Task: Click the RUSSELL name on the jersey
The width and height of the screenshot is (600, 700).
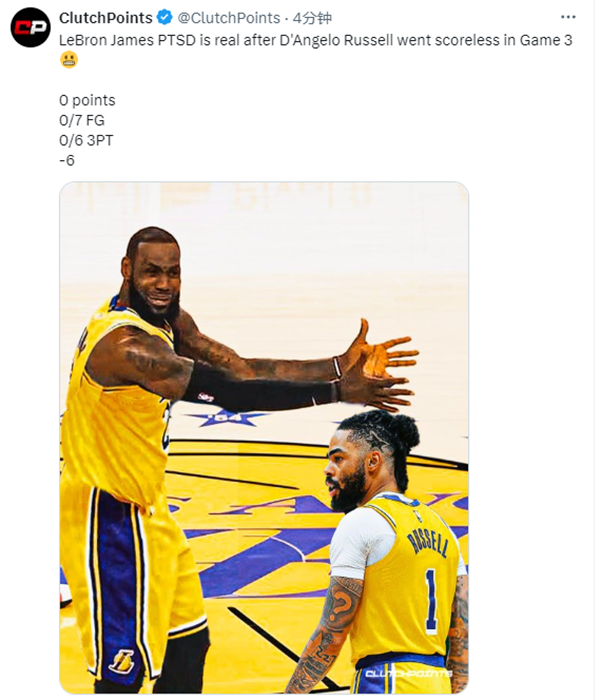Action: click(428, 542)
